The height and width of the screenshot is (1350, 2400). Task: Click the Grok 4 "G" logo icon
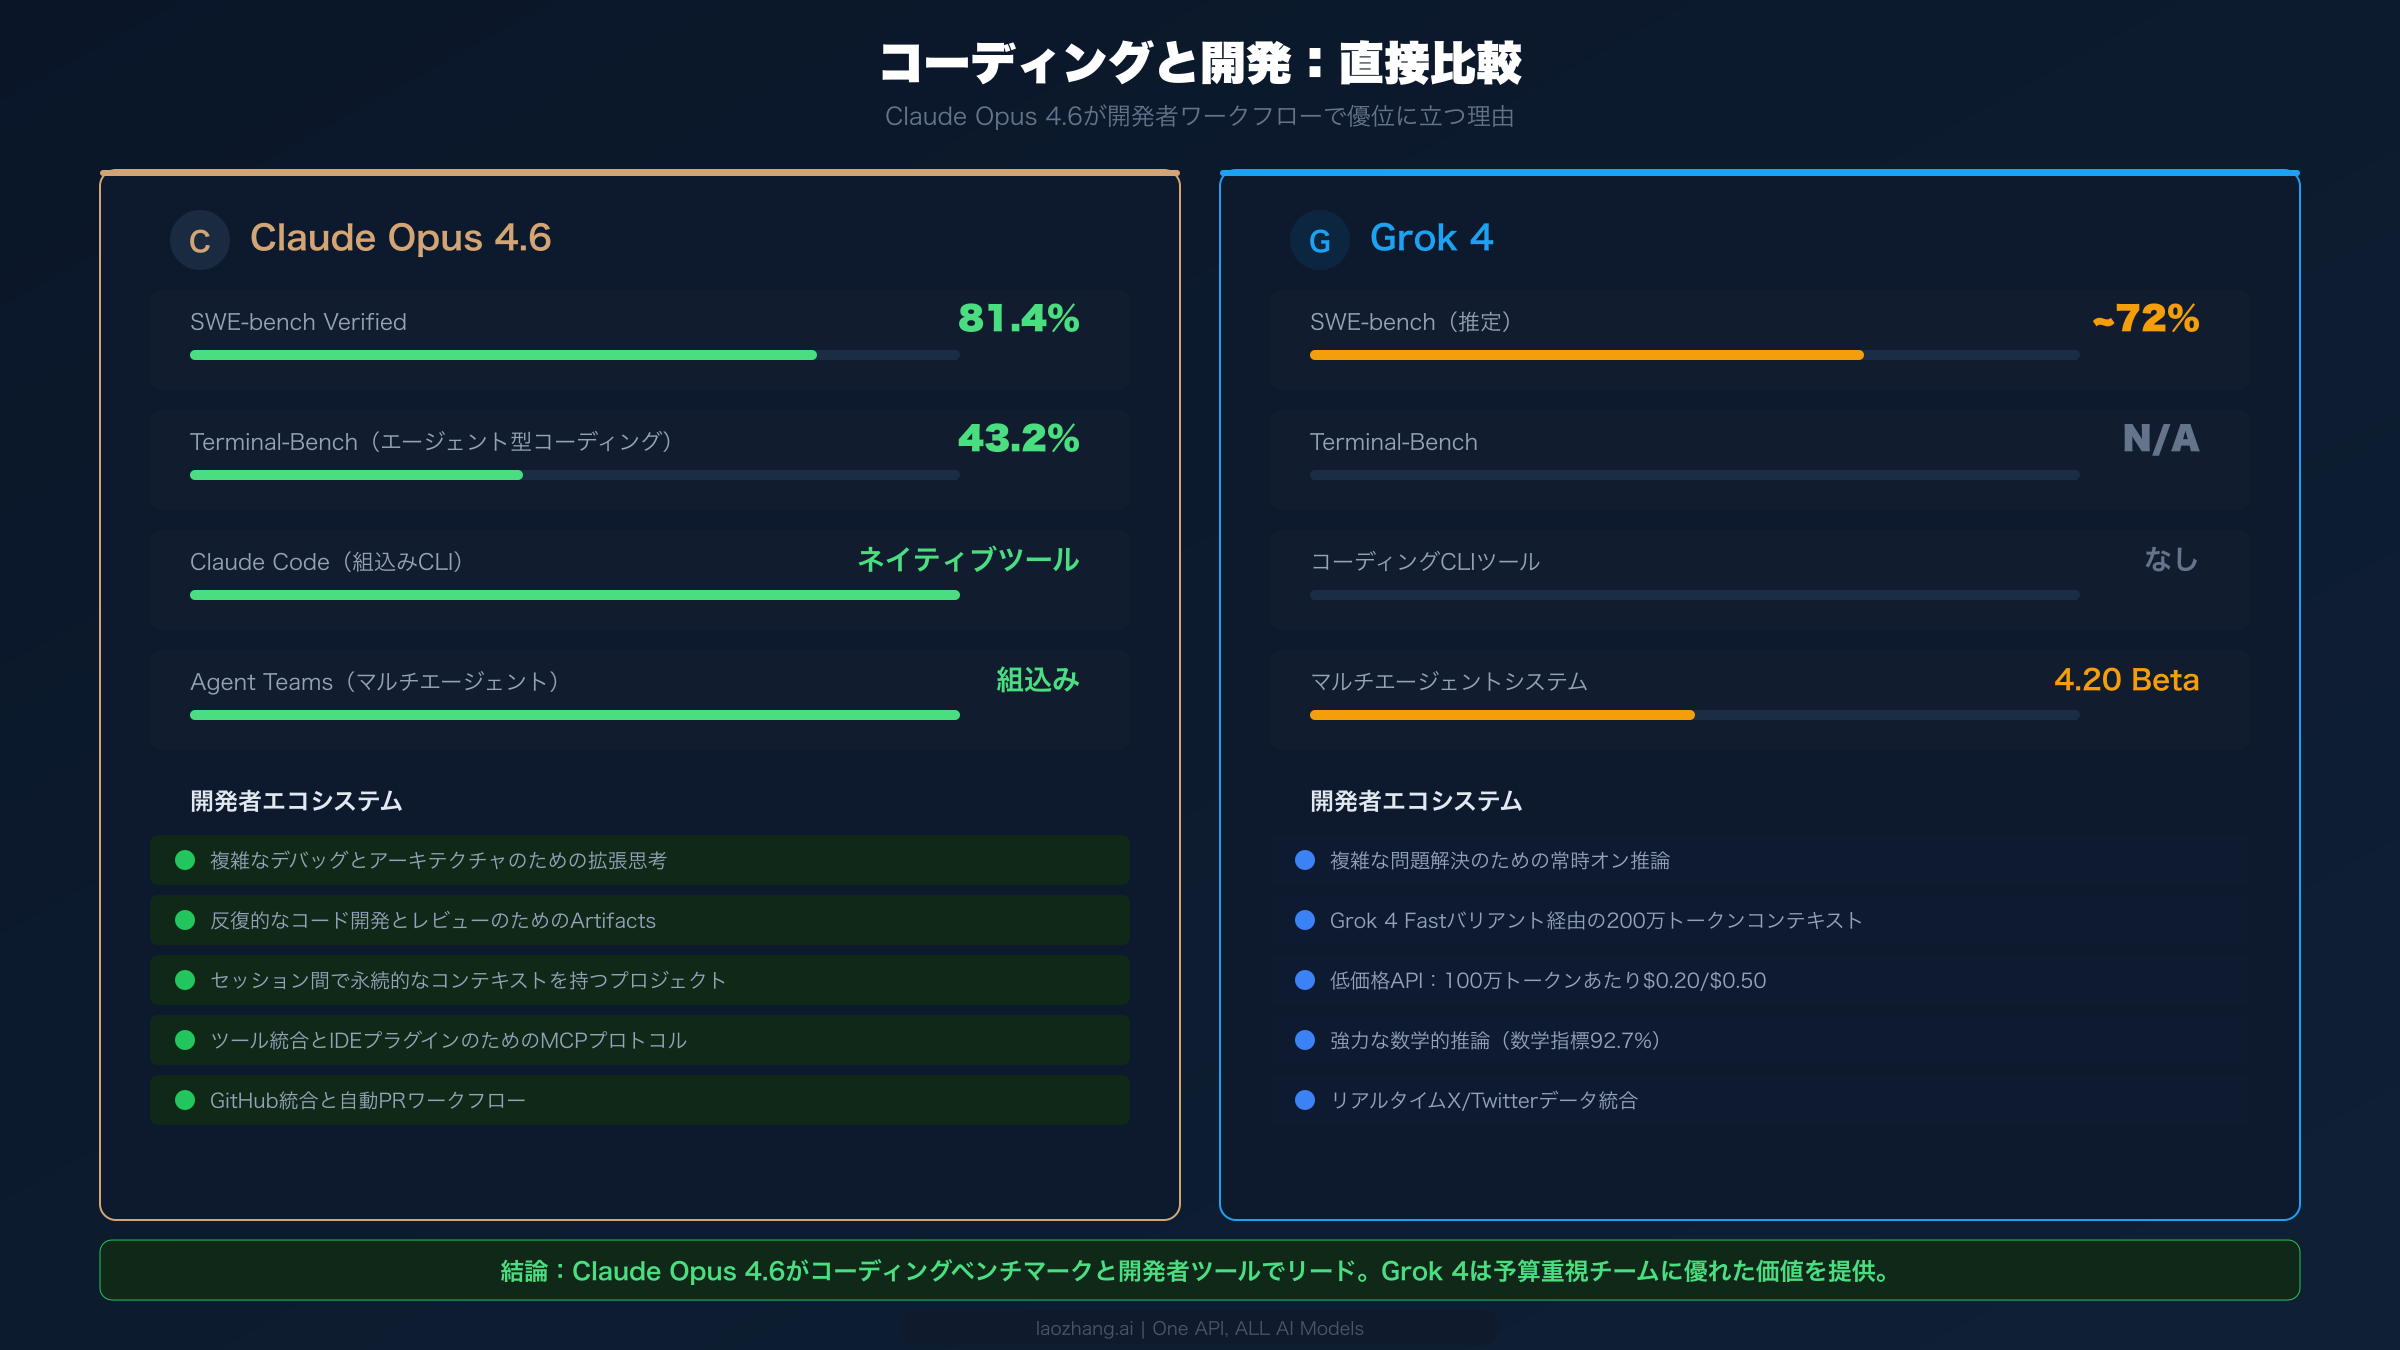1320,239
